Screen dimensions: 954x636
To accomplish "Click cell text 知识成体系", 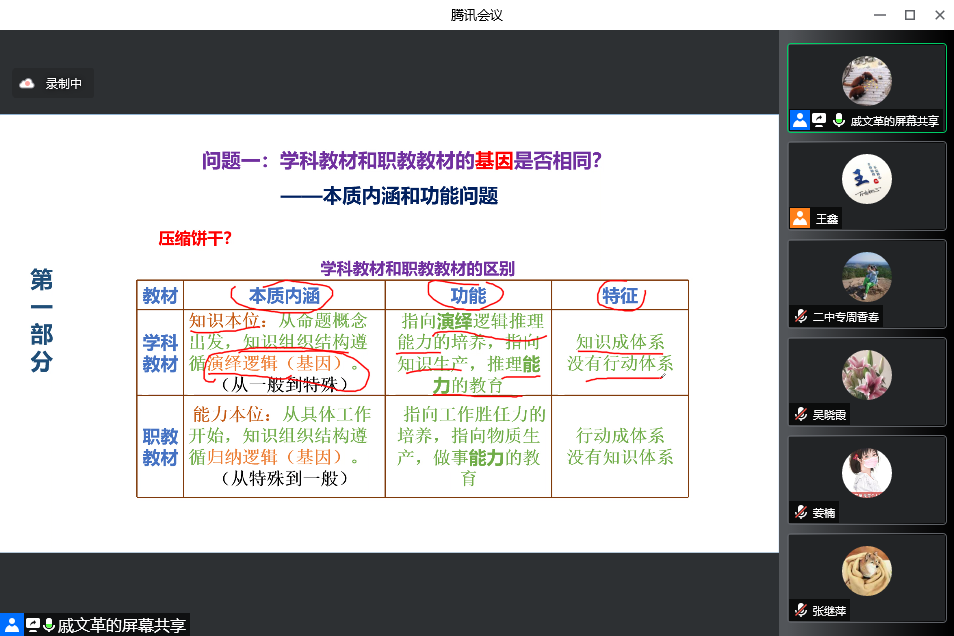I will (x=620, y=342).
